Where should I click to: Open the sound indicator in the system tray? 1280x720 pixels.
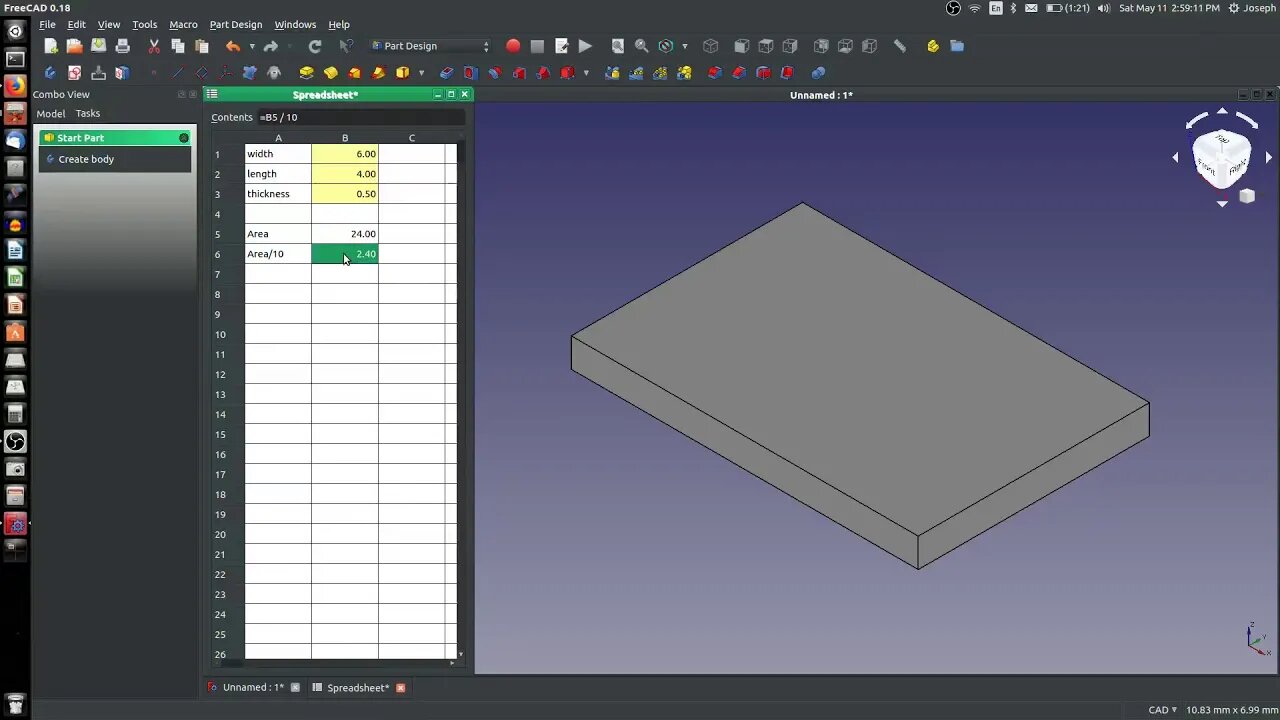(x=1103, y=7)
